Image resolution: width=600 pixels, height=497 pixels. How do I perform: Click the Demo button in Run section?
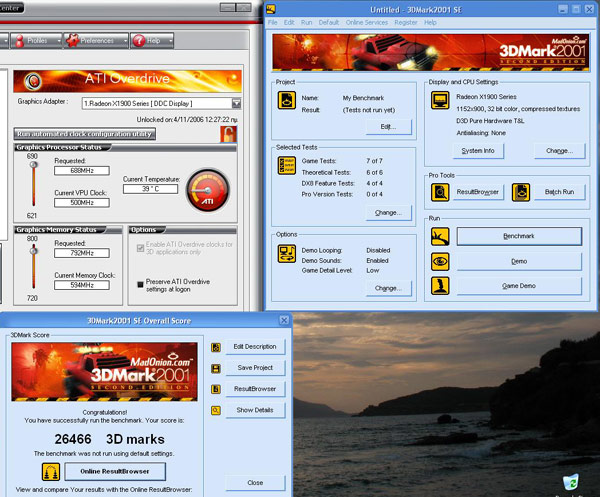pyautogui.click(x=519, y=262)
